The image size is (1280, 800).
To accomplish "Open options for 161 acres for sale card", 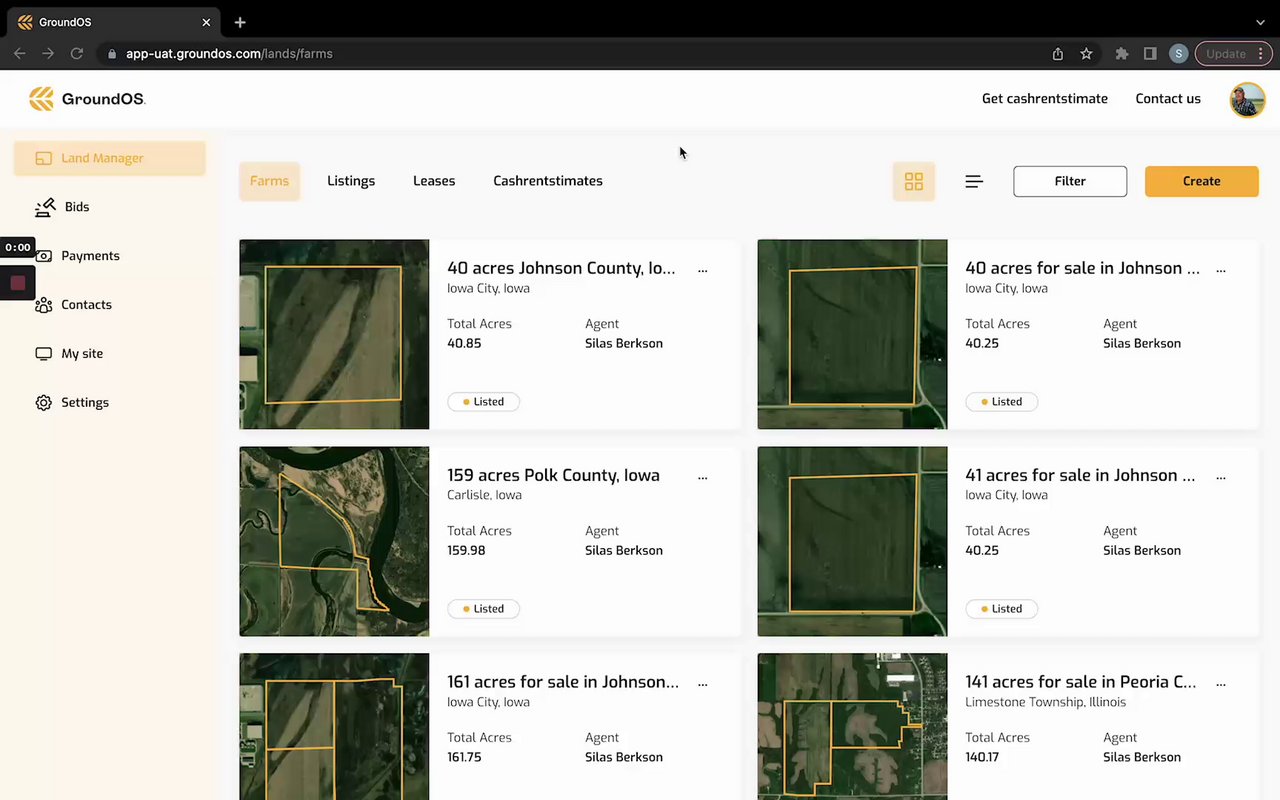I will point(703,684).
